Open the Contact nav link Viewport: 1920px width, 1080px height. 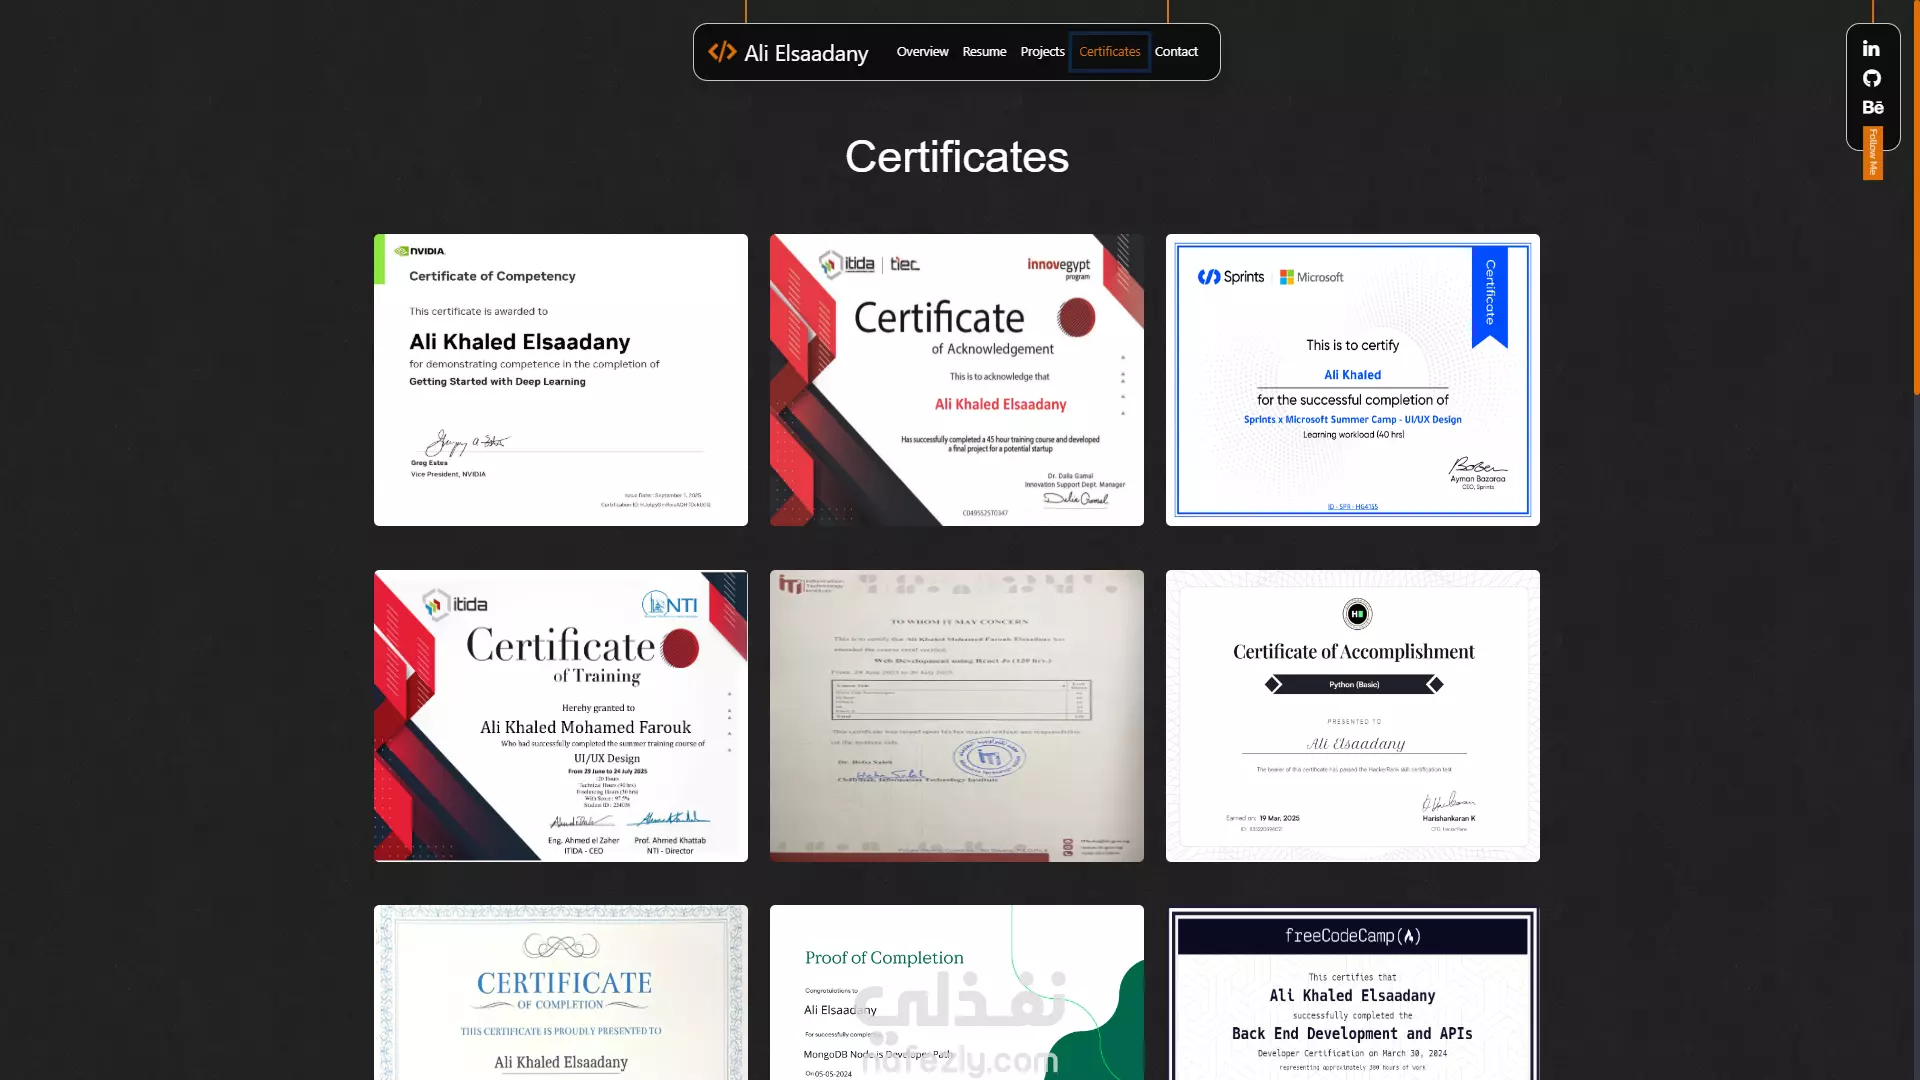(x=1176, y=52)
